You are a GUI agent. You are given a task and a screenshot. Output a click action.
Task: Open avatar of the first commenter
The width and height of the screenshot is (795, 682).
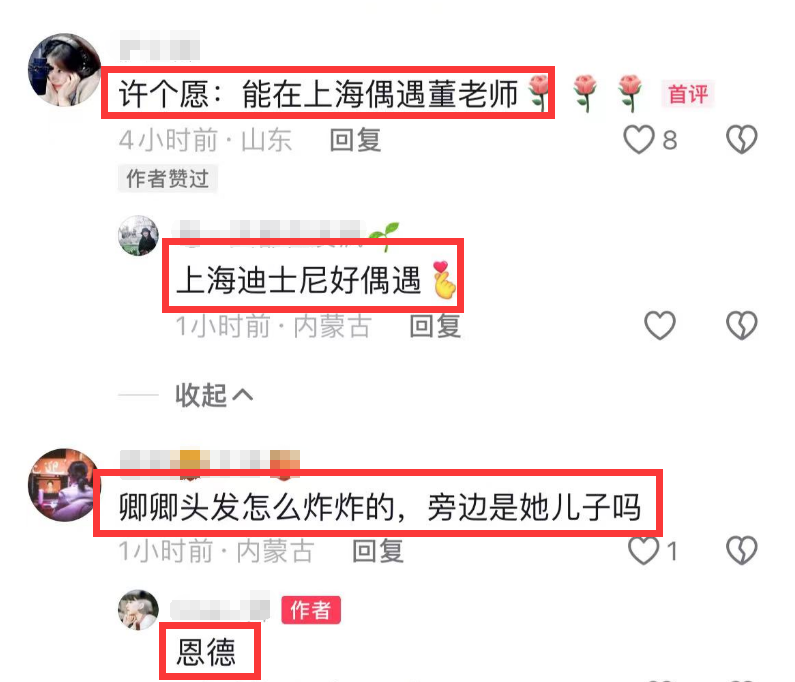point(64,70)
